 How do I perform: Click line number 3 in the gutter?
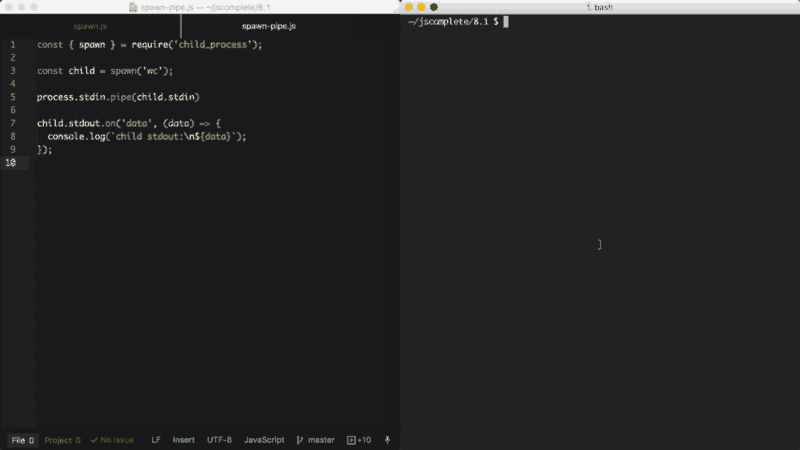pos(13,71)
